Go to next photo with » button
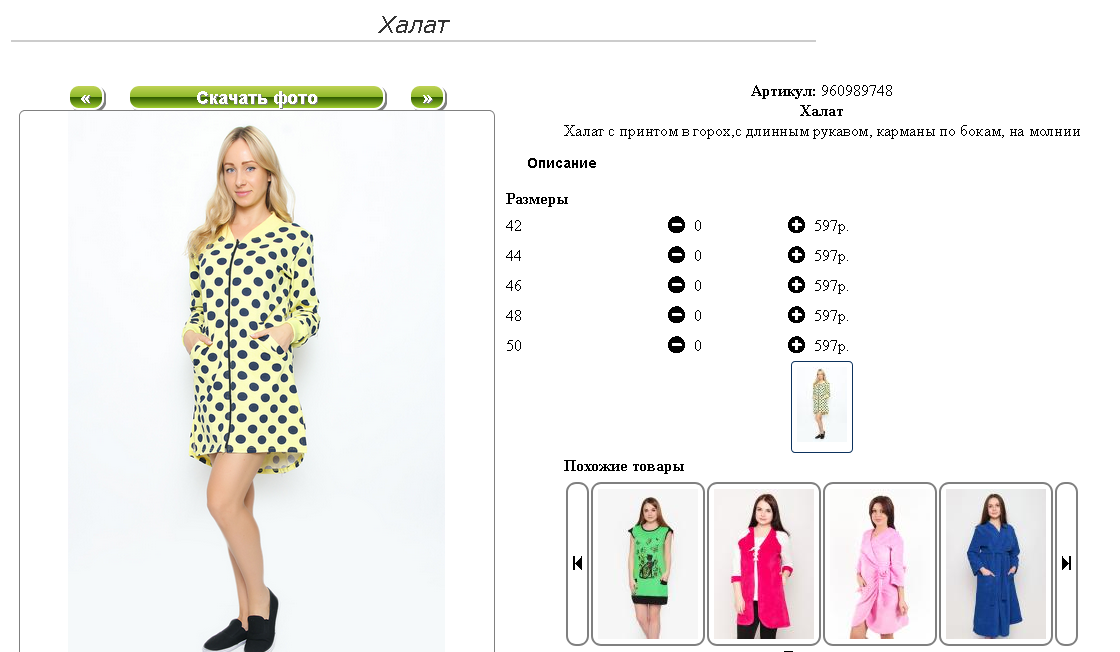 click(x=427, y=98)
